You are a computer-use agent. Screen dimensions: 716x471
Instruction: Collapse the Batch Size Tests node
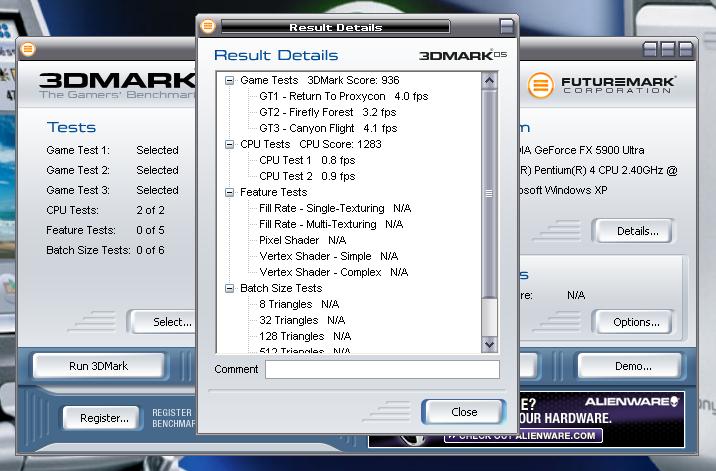click(x=229, y=288)
